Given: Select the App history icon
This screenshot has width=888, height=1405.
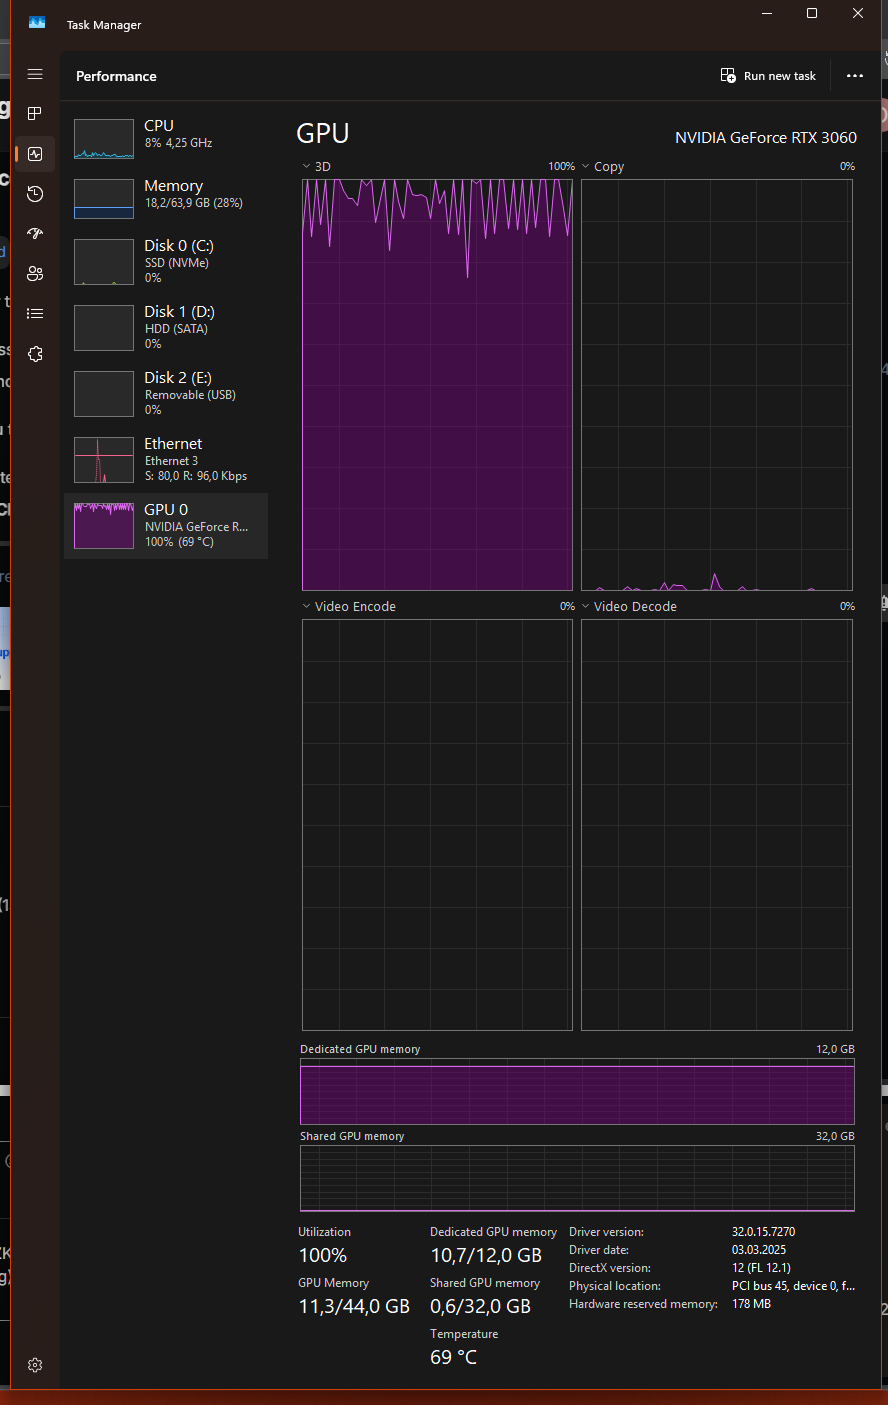Looking at the screenshot, I should pyautogui.click(x=35, y=194).
